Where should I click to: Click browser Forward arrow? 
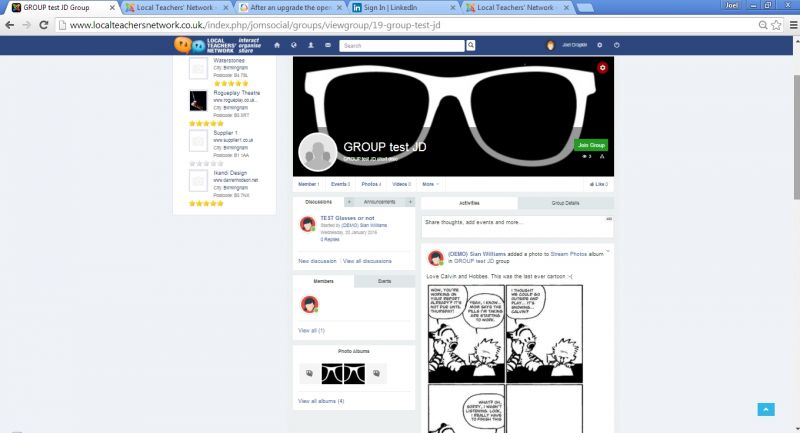27,25
